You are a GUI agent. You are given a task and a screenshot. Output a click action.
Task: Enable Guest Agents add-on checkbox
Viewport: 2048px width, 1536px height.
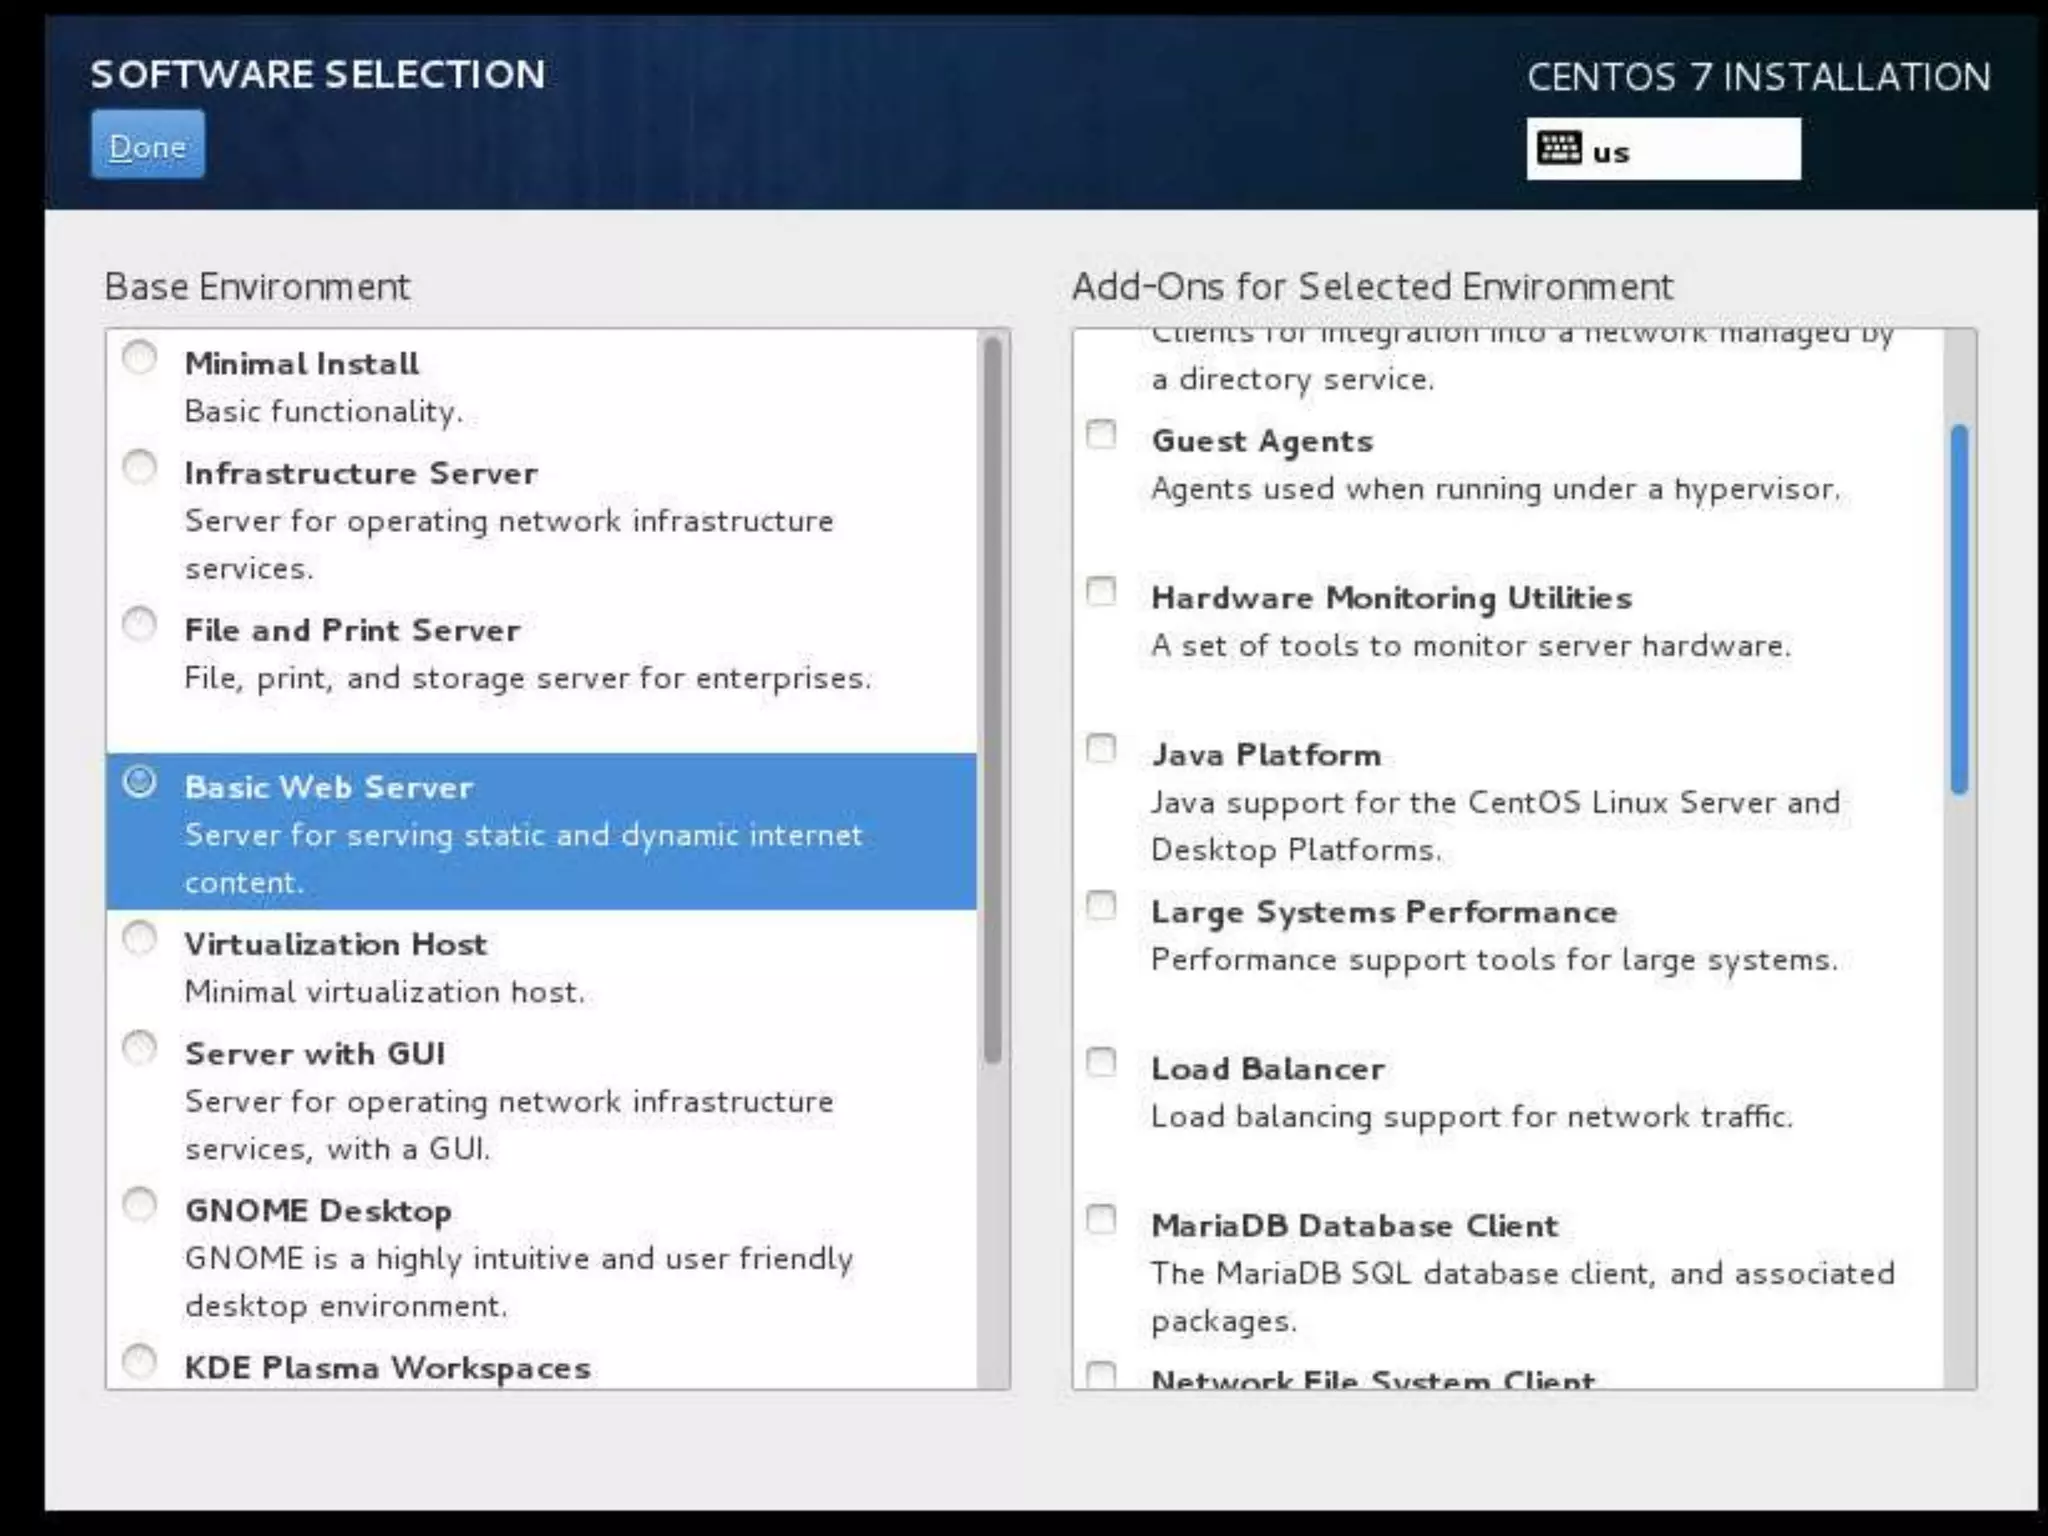[1101, 435]
